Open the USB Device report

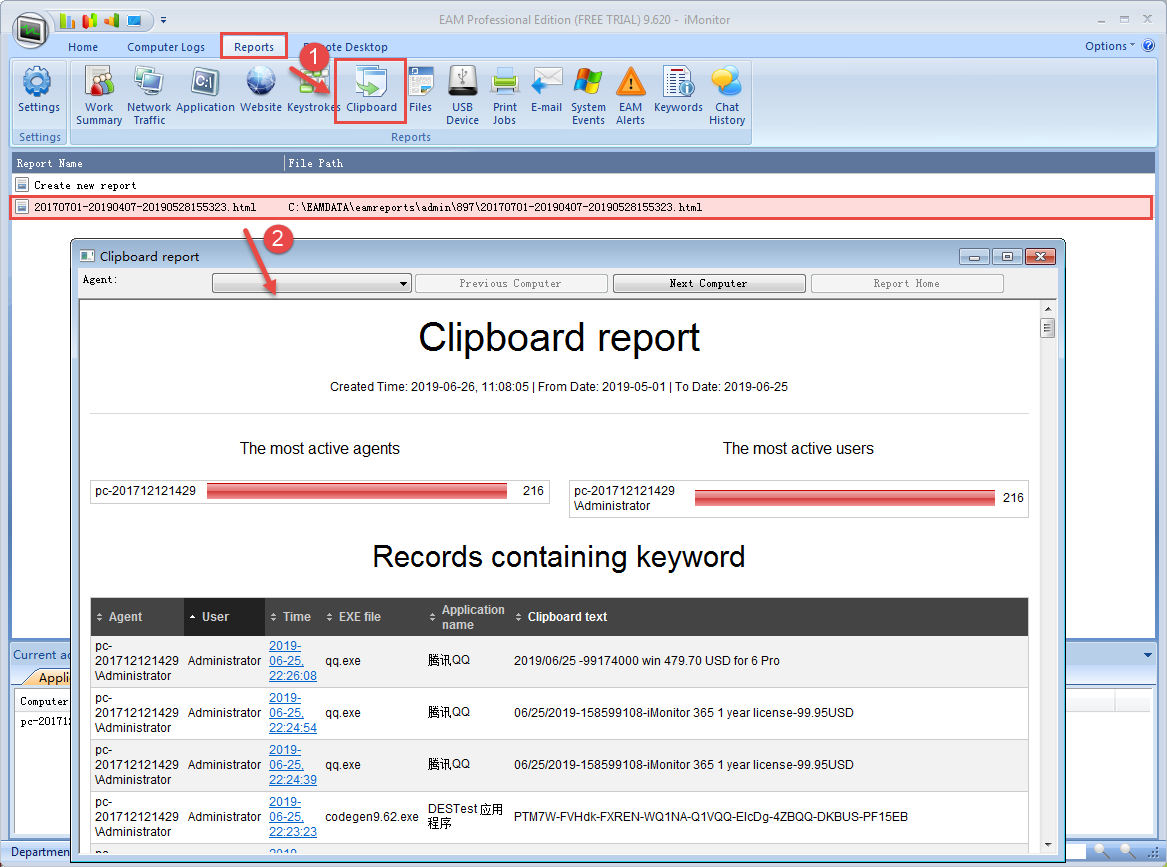point(462,95)
